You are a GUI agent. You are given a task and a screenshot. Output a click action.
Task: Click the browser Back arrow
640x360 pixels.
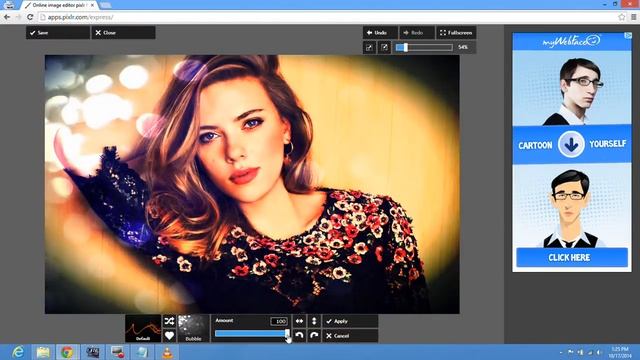pos(7,17)
